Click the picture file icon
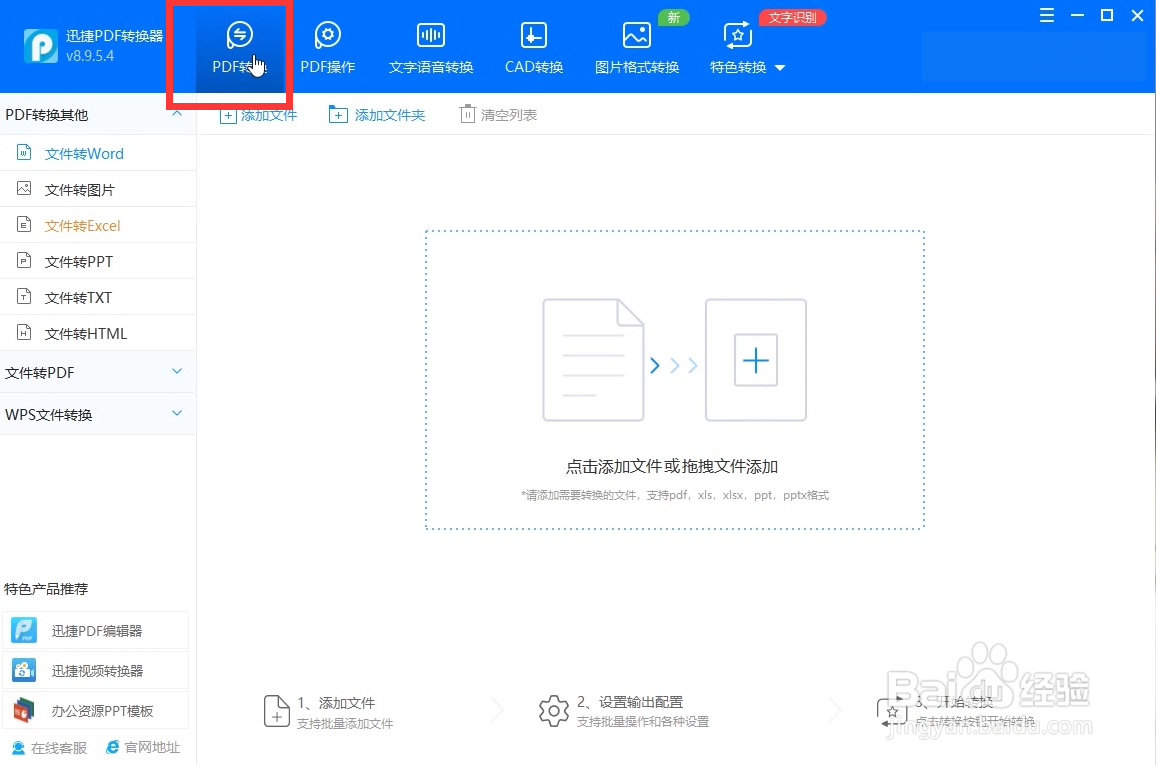The image size is (1156, 765). (x=24, y=189)
